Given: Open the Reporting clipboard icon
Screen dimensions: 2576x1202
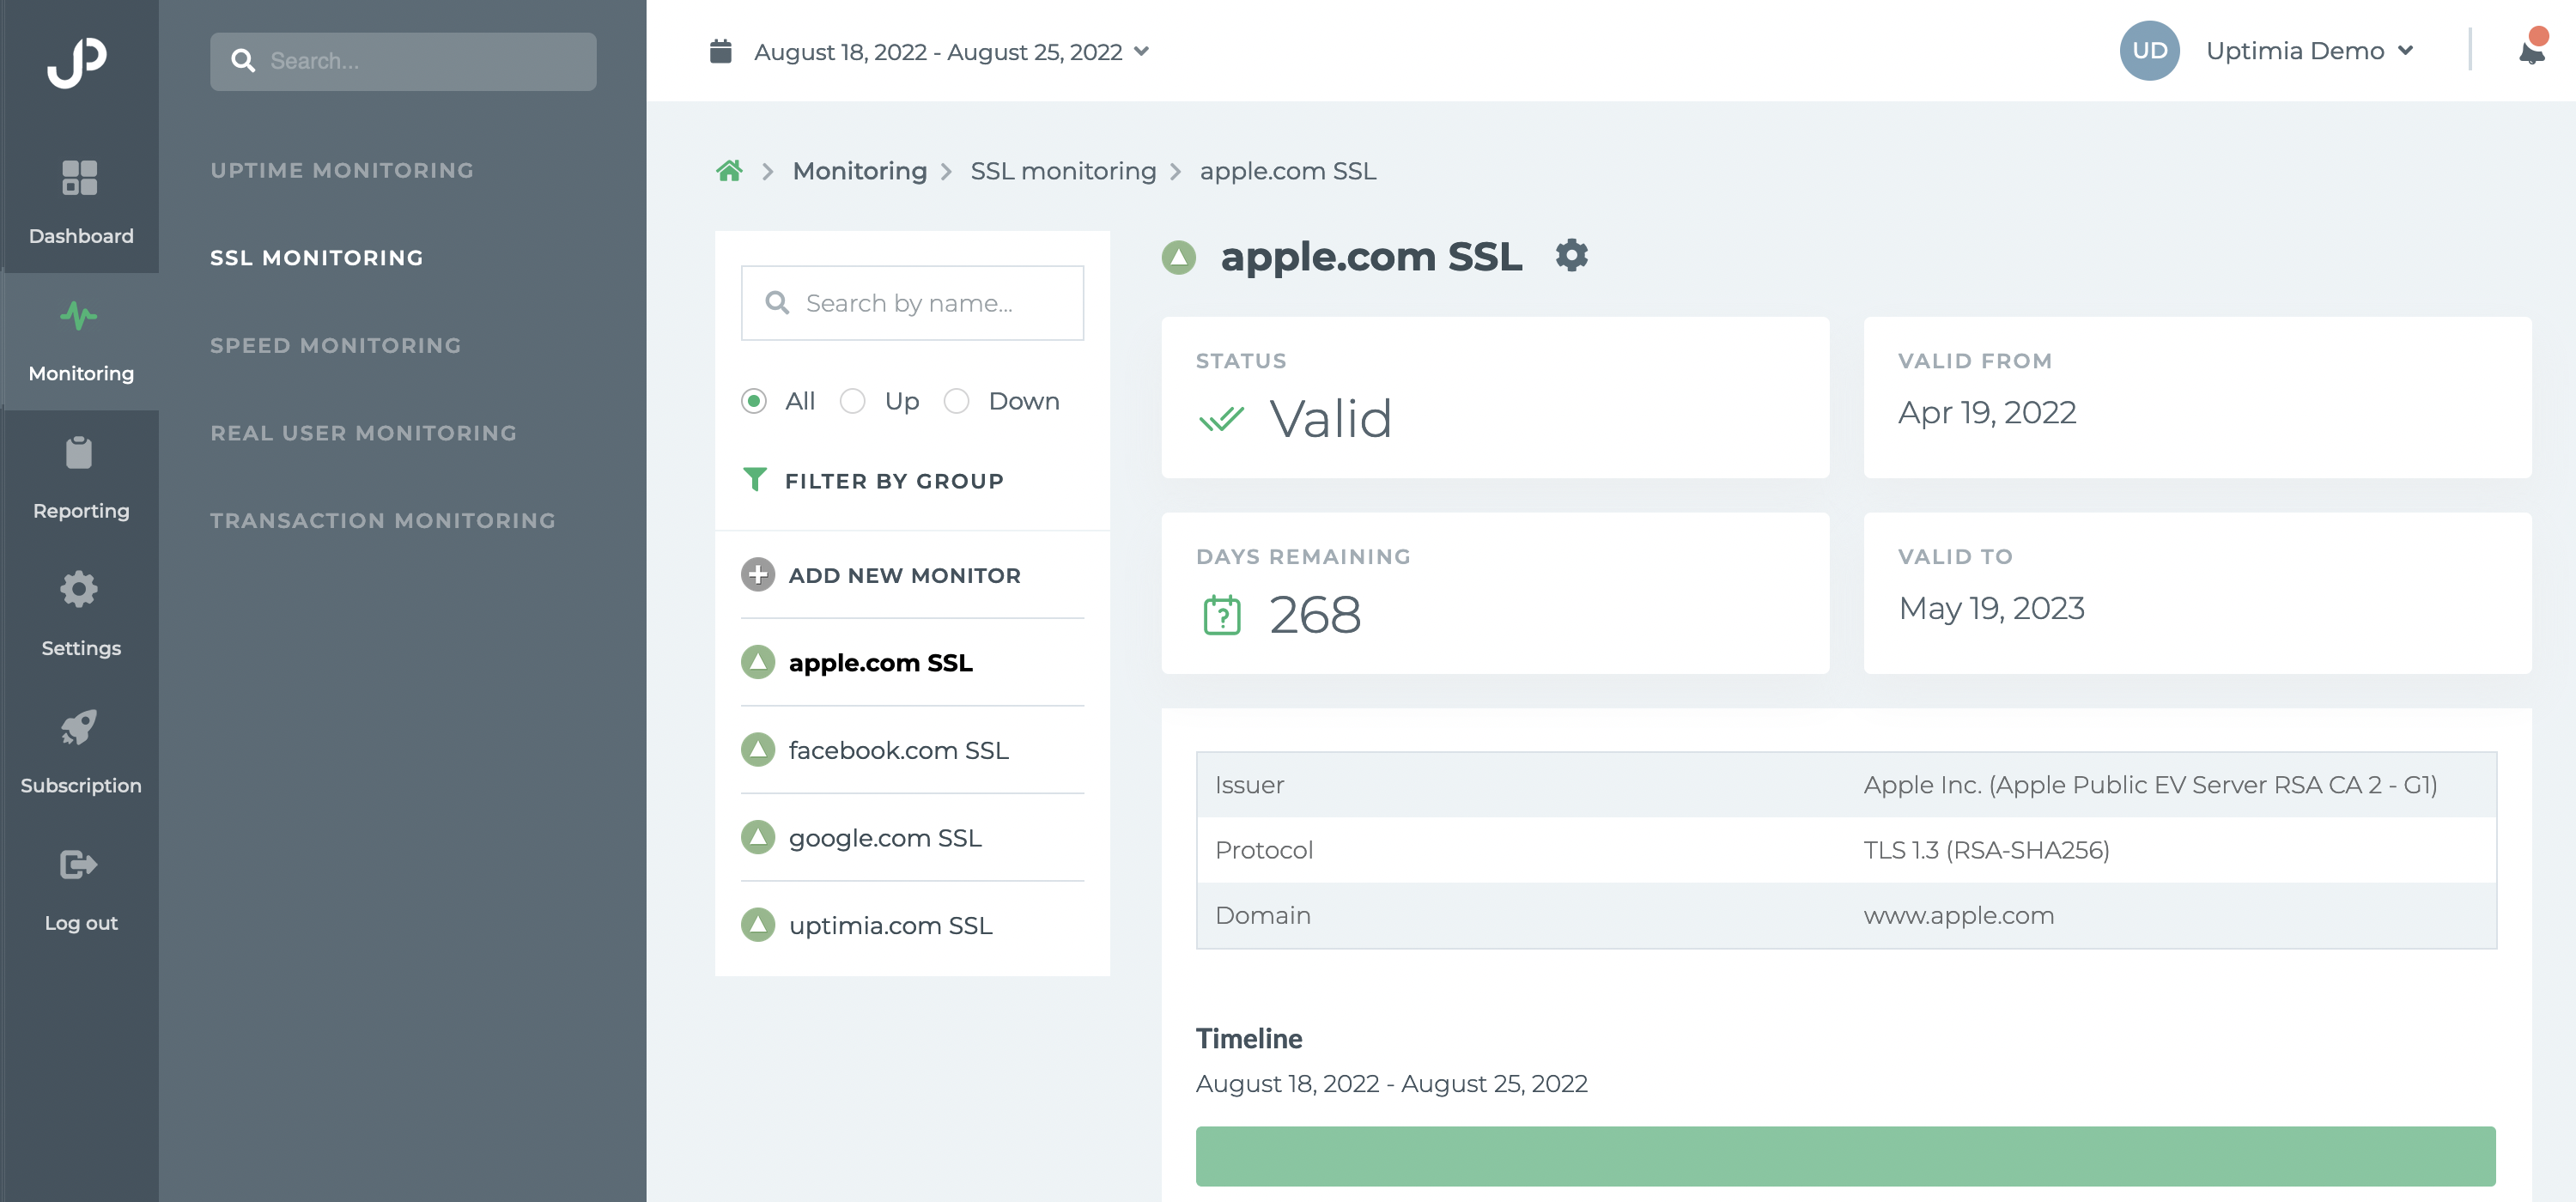Looking at the screenshot, I should pyautogui.click(x=79, y=452).
